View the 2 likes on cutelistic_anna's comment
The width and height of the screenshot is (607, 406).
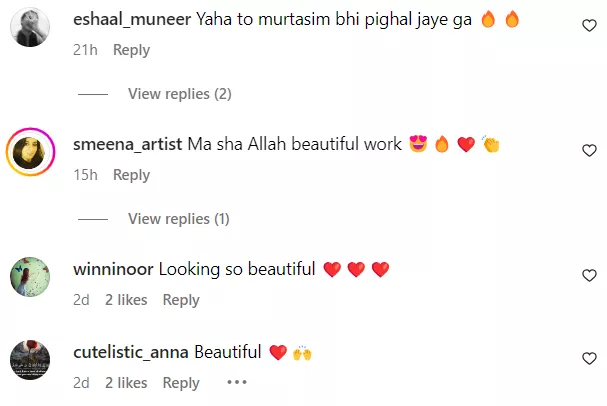tap(126, 383)
